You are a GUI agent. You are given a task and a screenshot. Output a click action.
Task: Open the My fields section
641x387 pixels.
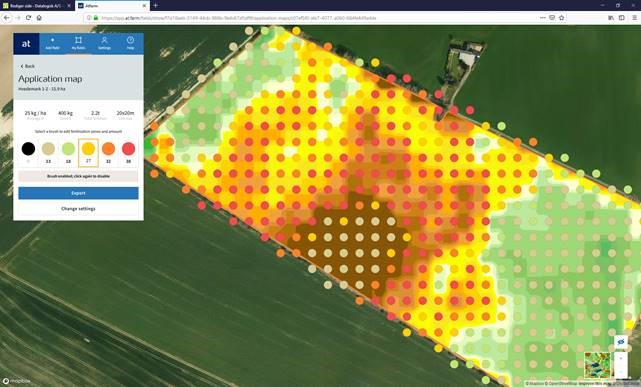click(78, 43)
